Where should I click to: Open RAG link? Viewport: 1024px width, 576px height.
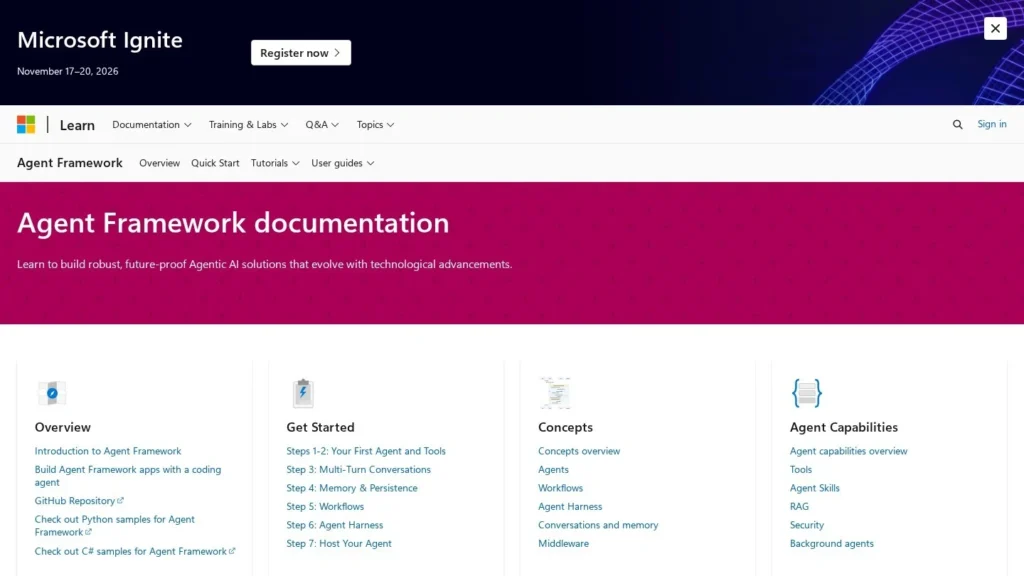(x=799, y=506)
